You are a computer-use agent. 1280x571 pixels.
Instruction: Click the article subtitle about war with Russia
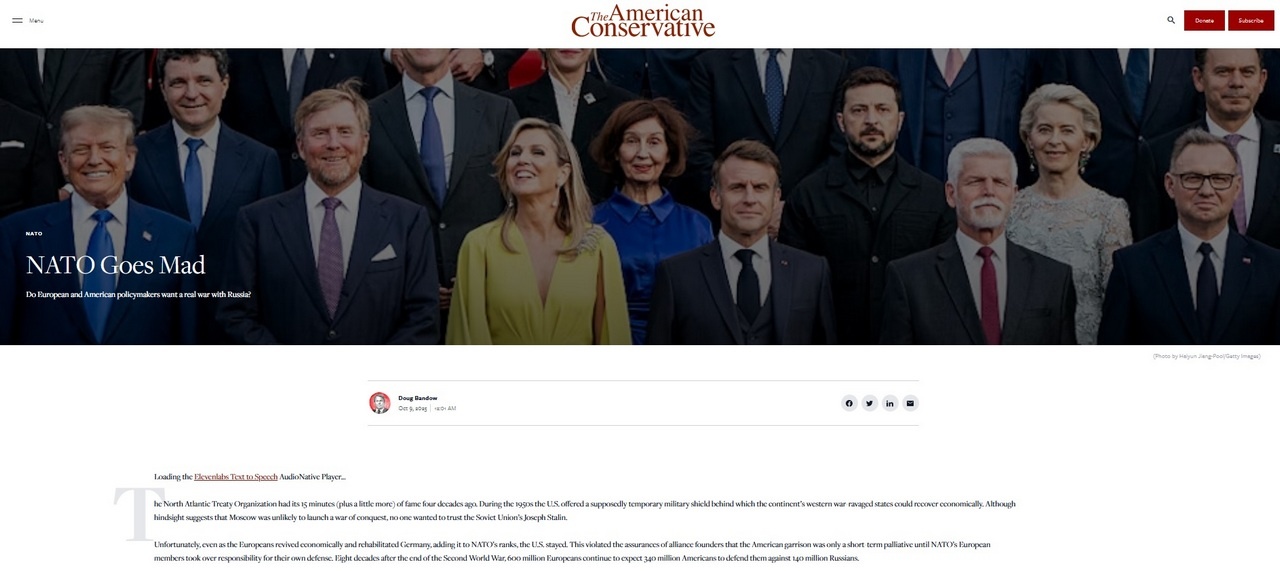click(x=138, y=294)
